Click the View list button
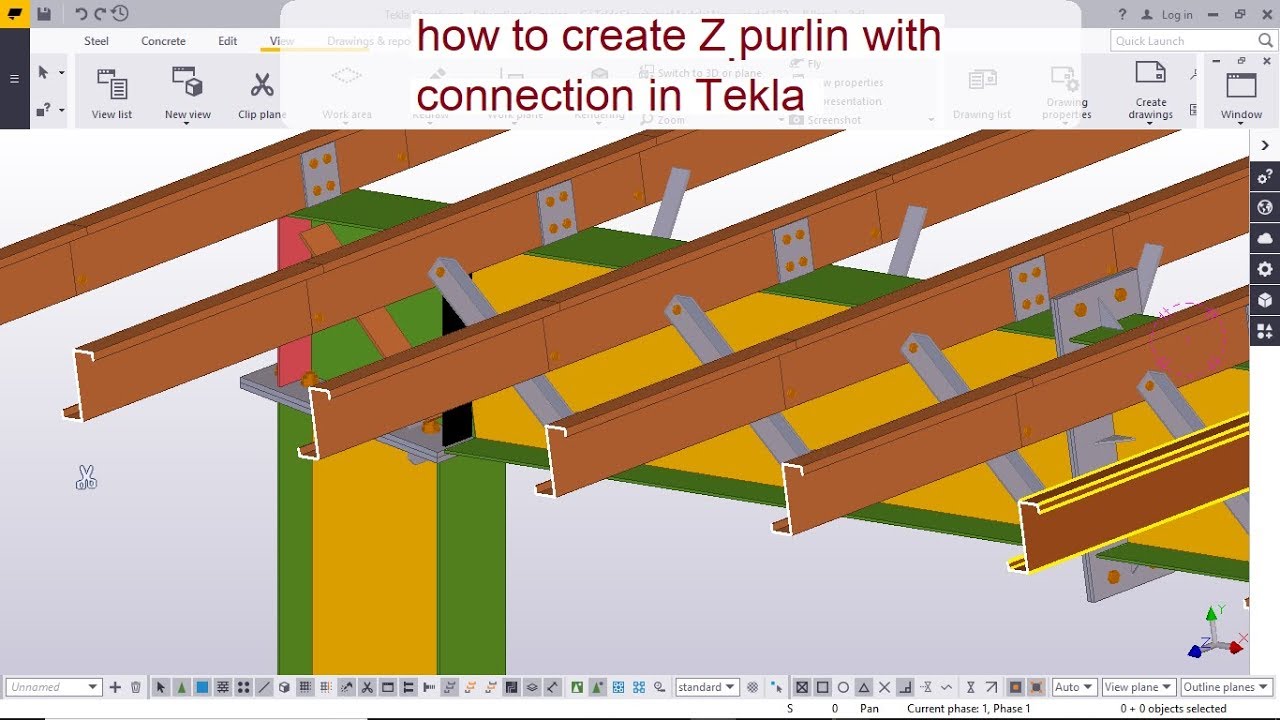 point(111,94)
